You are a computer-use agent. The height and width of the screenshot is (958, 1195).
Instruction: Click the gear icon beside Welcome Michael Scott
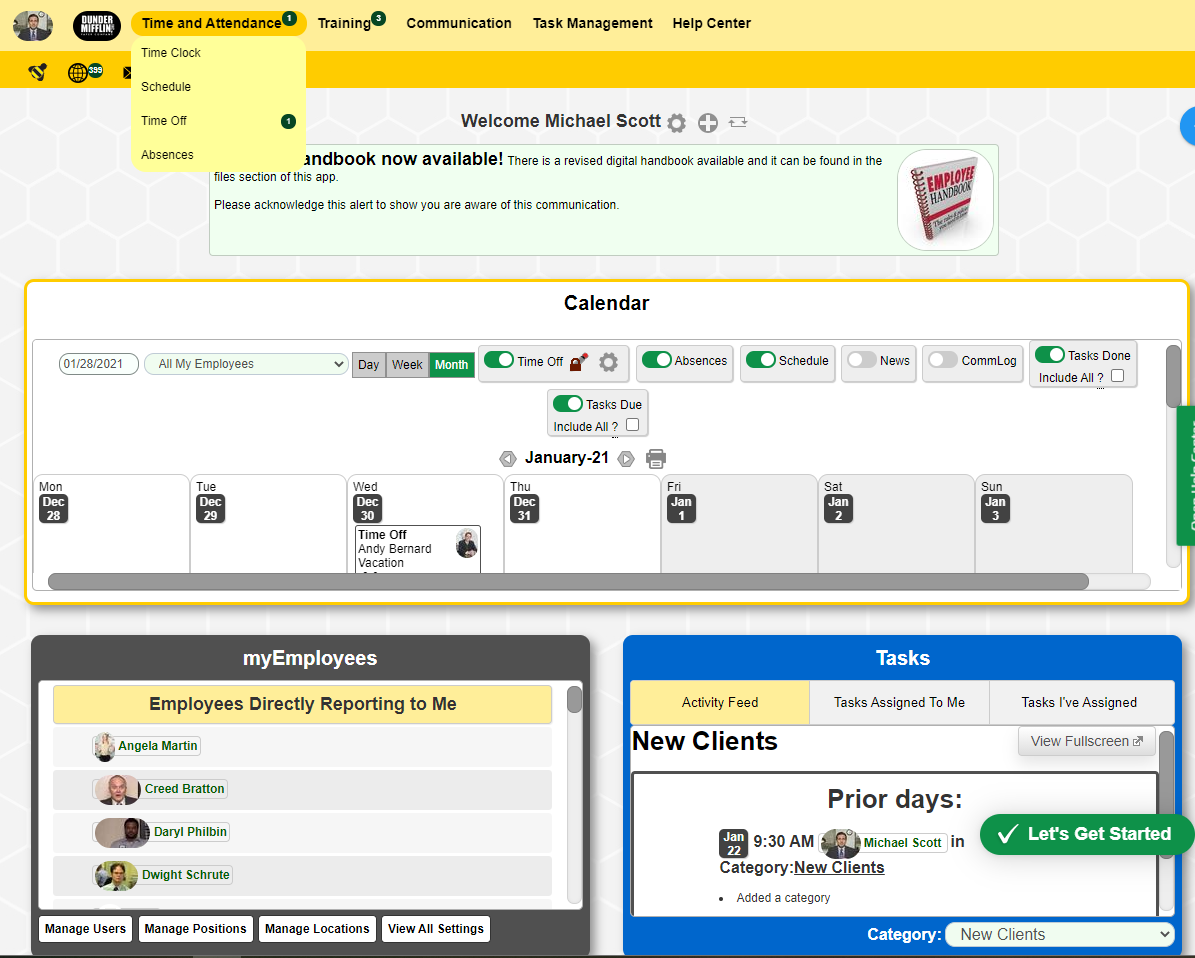pyautogui.click(x=677, y=123)
